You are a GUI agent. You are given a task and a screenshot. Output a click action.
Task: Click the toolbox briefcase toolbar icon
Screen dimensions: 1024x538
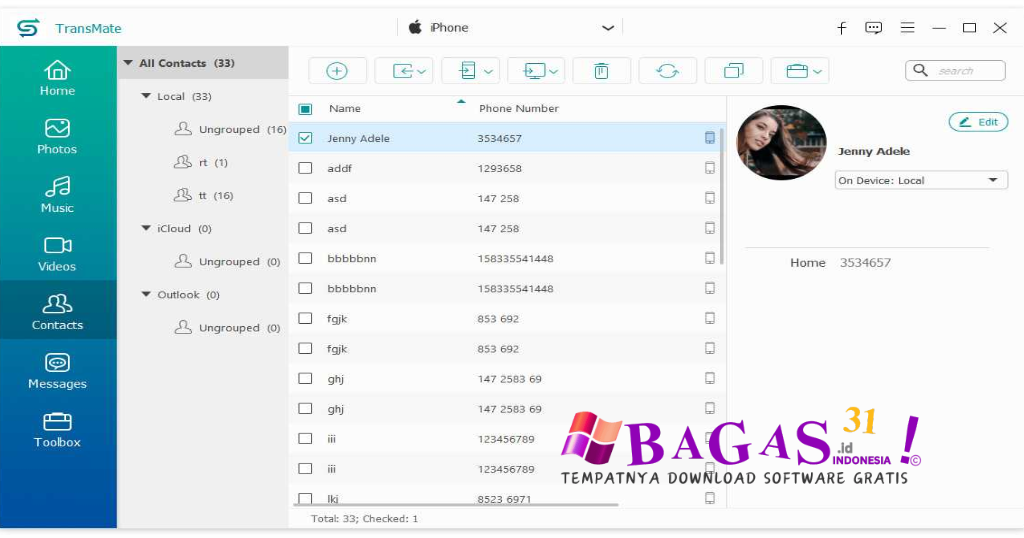pyautogui.click(x=797, y=71)
